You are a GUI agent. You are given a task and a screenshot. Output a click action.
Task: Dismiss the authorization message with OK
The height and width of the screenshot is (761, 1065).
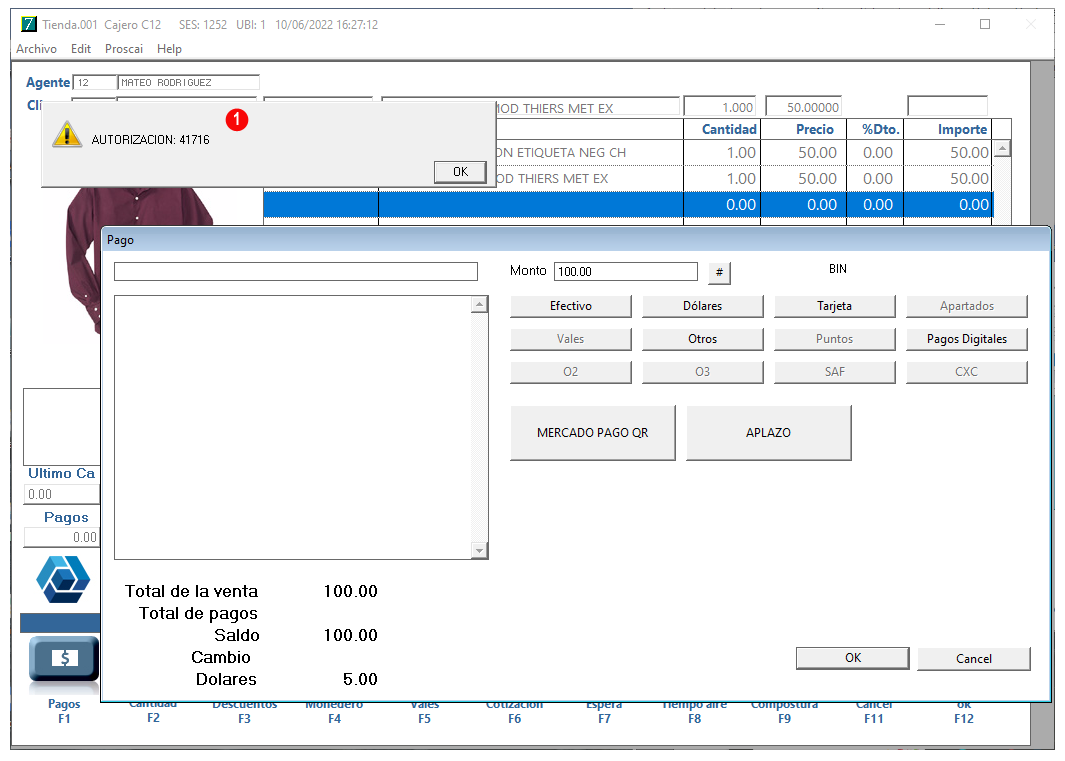click(461, 172)
